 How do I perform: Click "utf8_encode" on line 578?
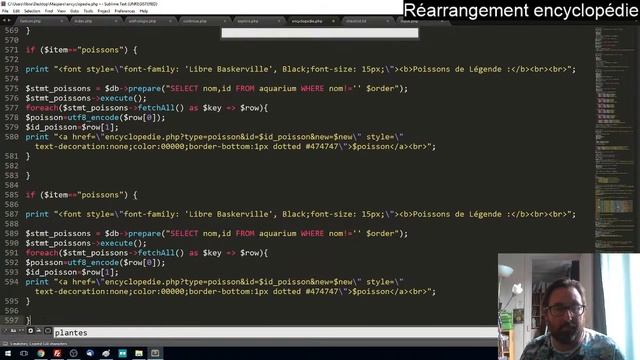[93, 118]
